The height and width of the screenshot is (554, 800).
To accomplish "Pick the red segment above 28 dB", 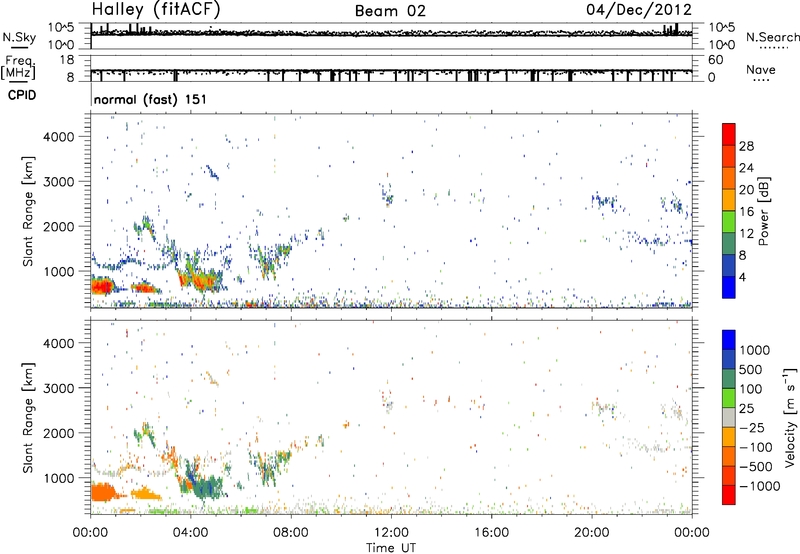I will [729, 134].
